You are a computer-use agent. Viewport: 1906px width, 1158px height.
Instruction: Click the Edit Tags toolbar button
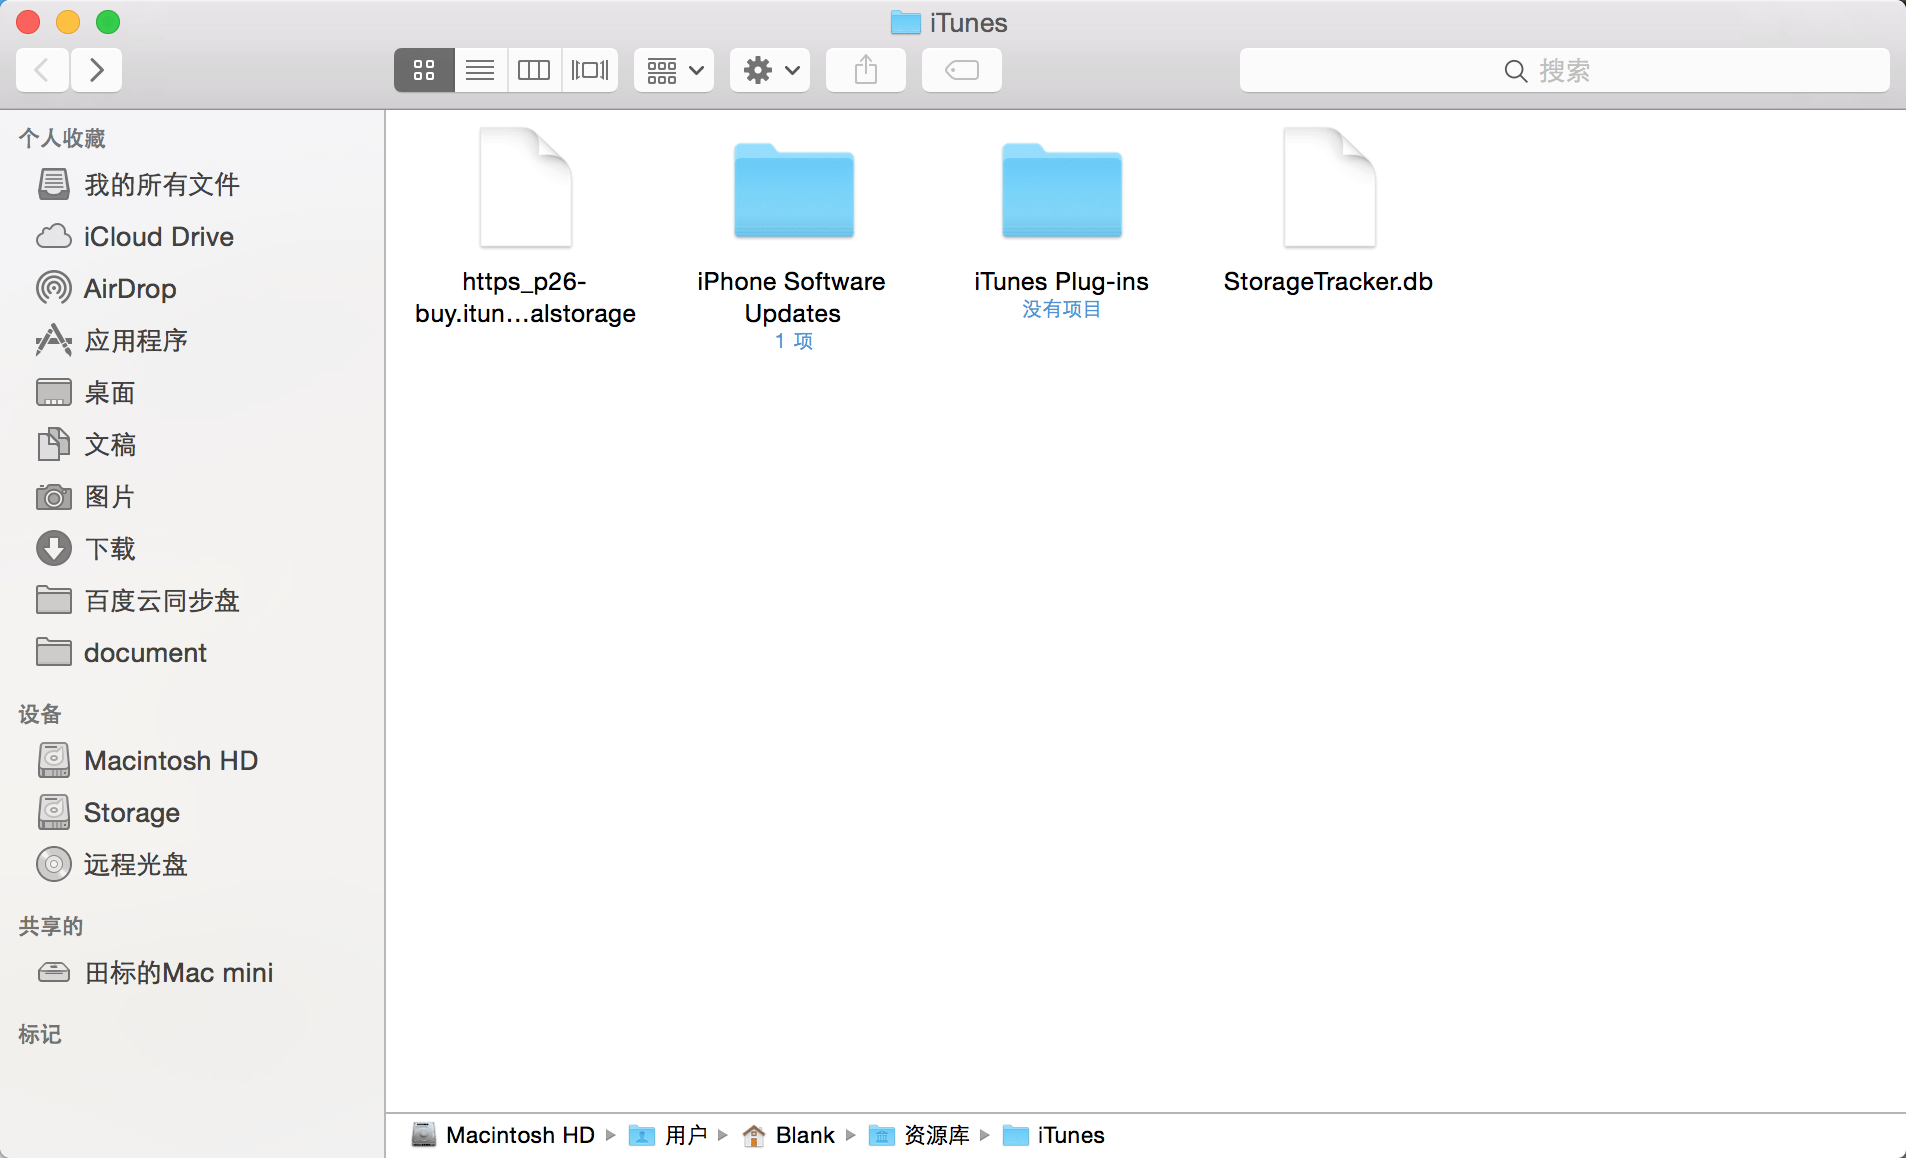962,70
